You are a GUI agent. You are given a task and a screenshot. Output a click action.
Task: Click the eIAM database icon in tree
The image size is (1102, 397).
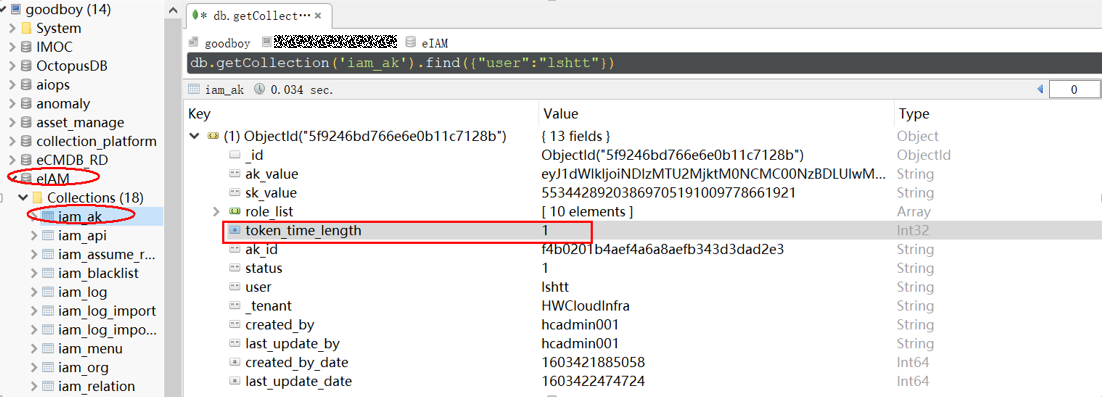coord(27,179)
